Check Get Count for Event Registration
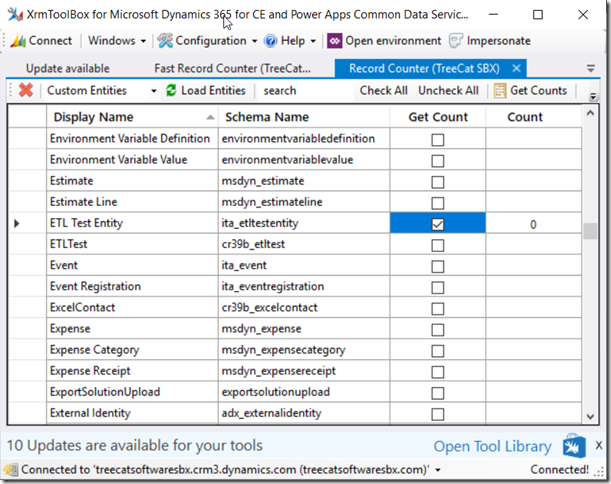Viewport: 611px width, 484px height. [x=438, y=287]
